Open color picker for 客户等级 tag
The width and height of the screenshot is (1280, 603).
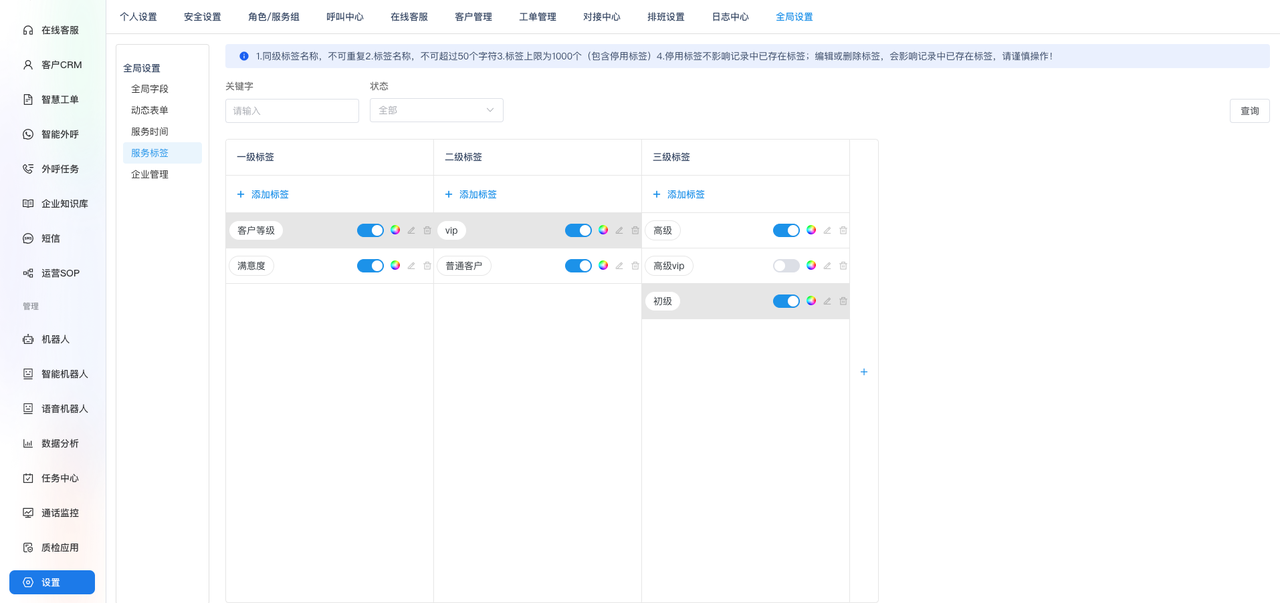[x=395, y=230]
